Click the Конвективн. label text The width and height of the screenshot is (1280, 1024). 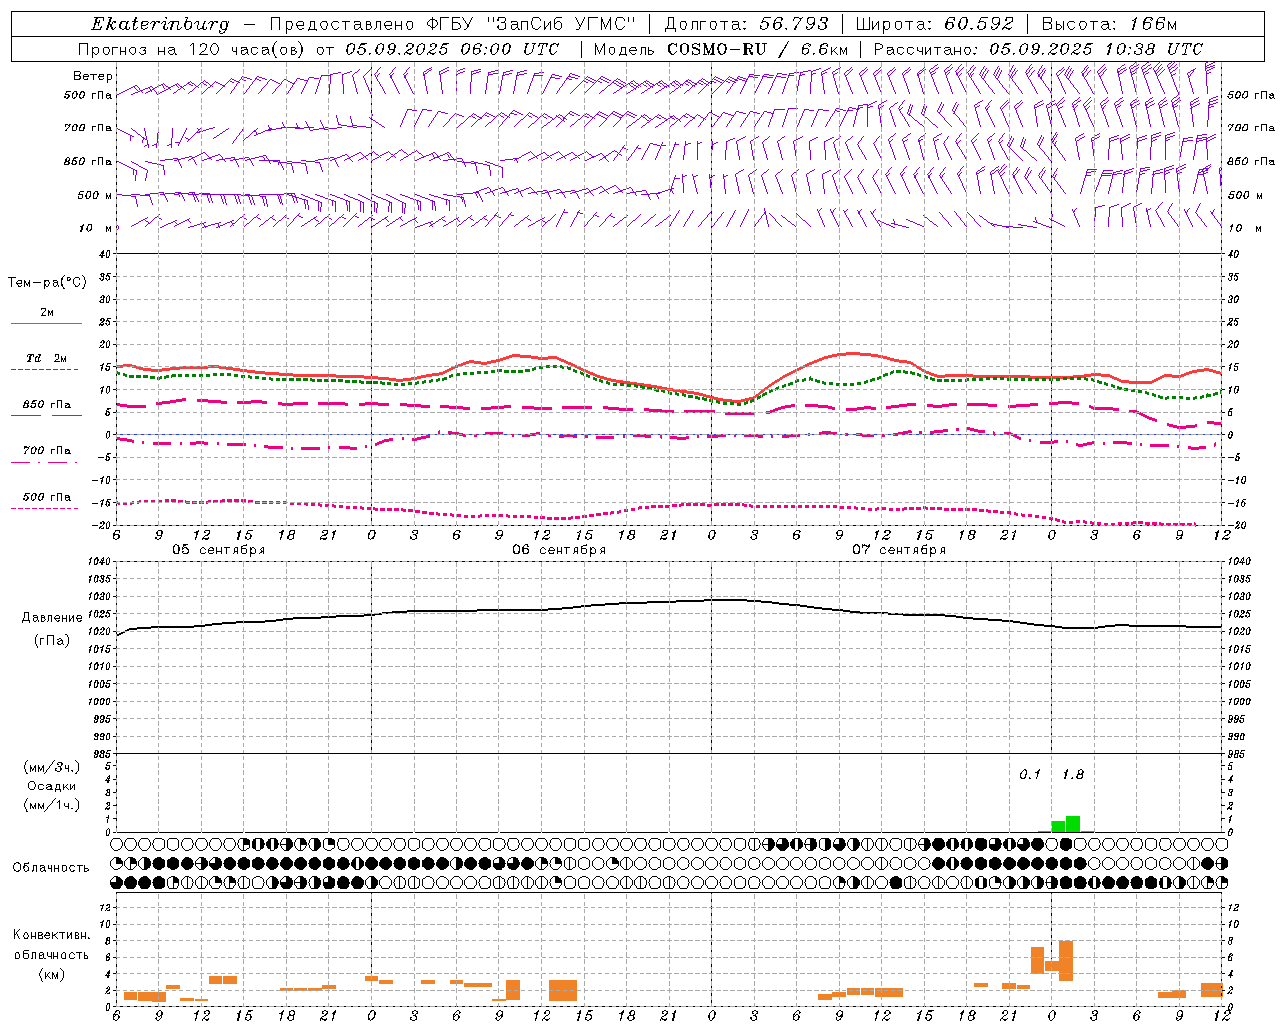(x=52, y=935)
